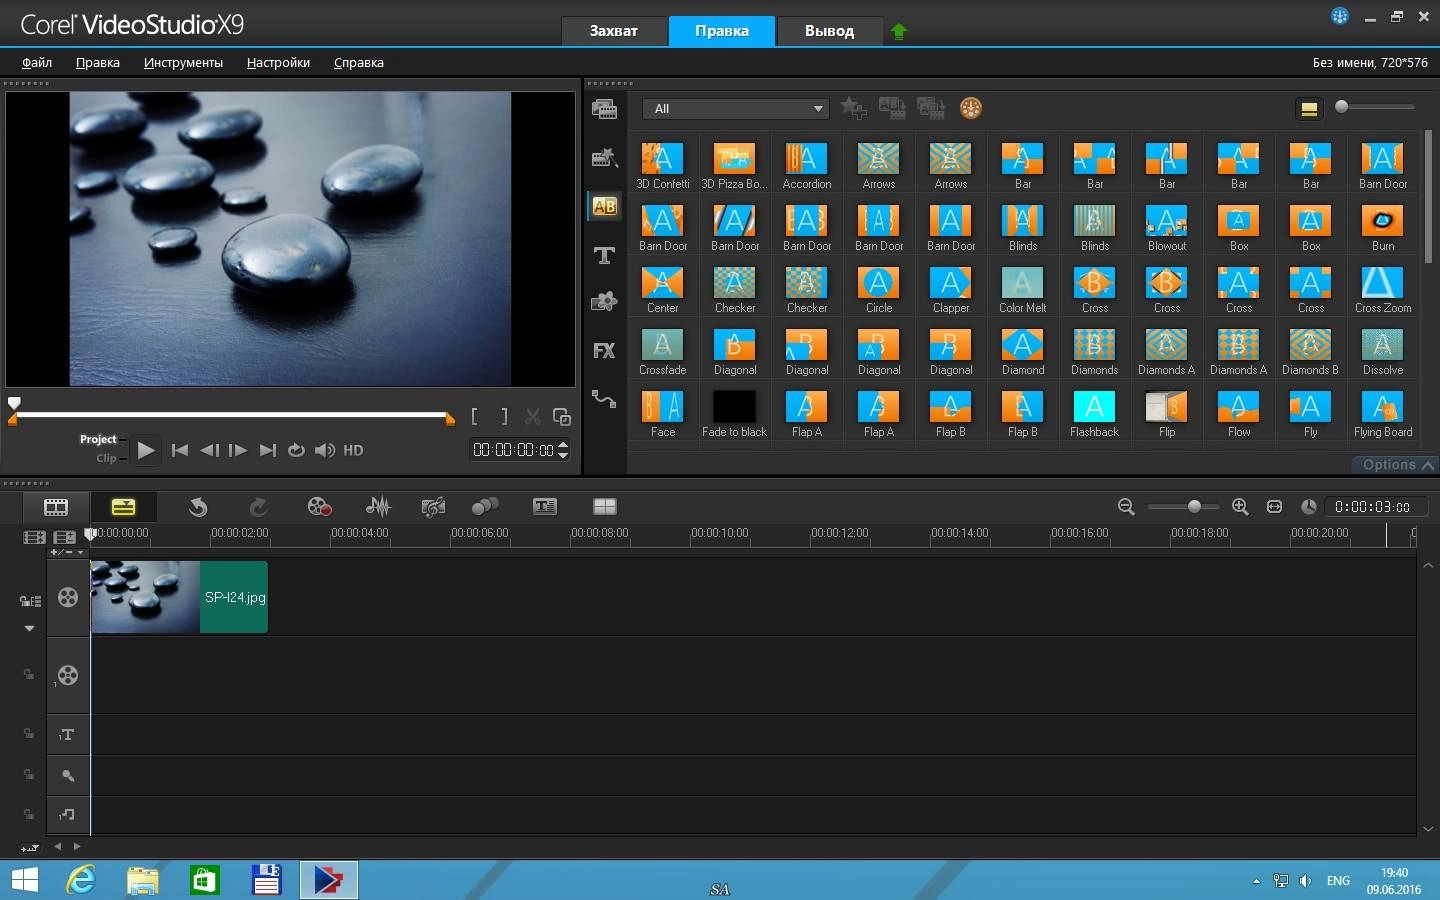Add transition to favorites

click(x=853, y=108)
